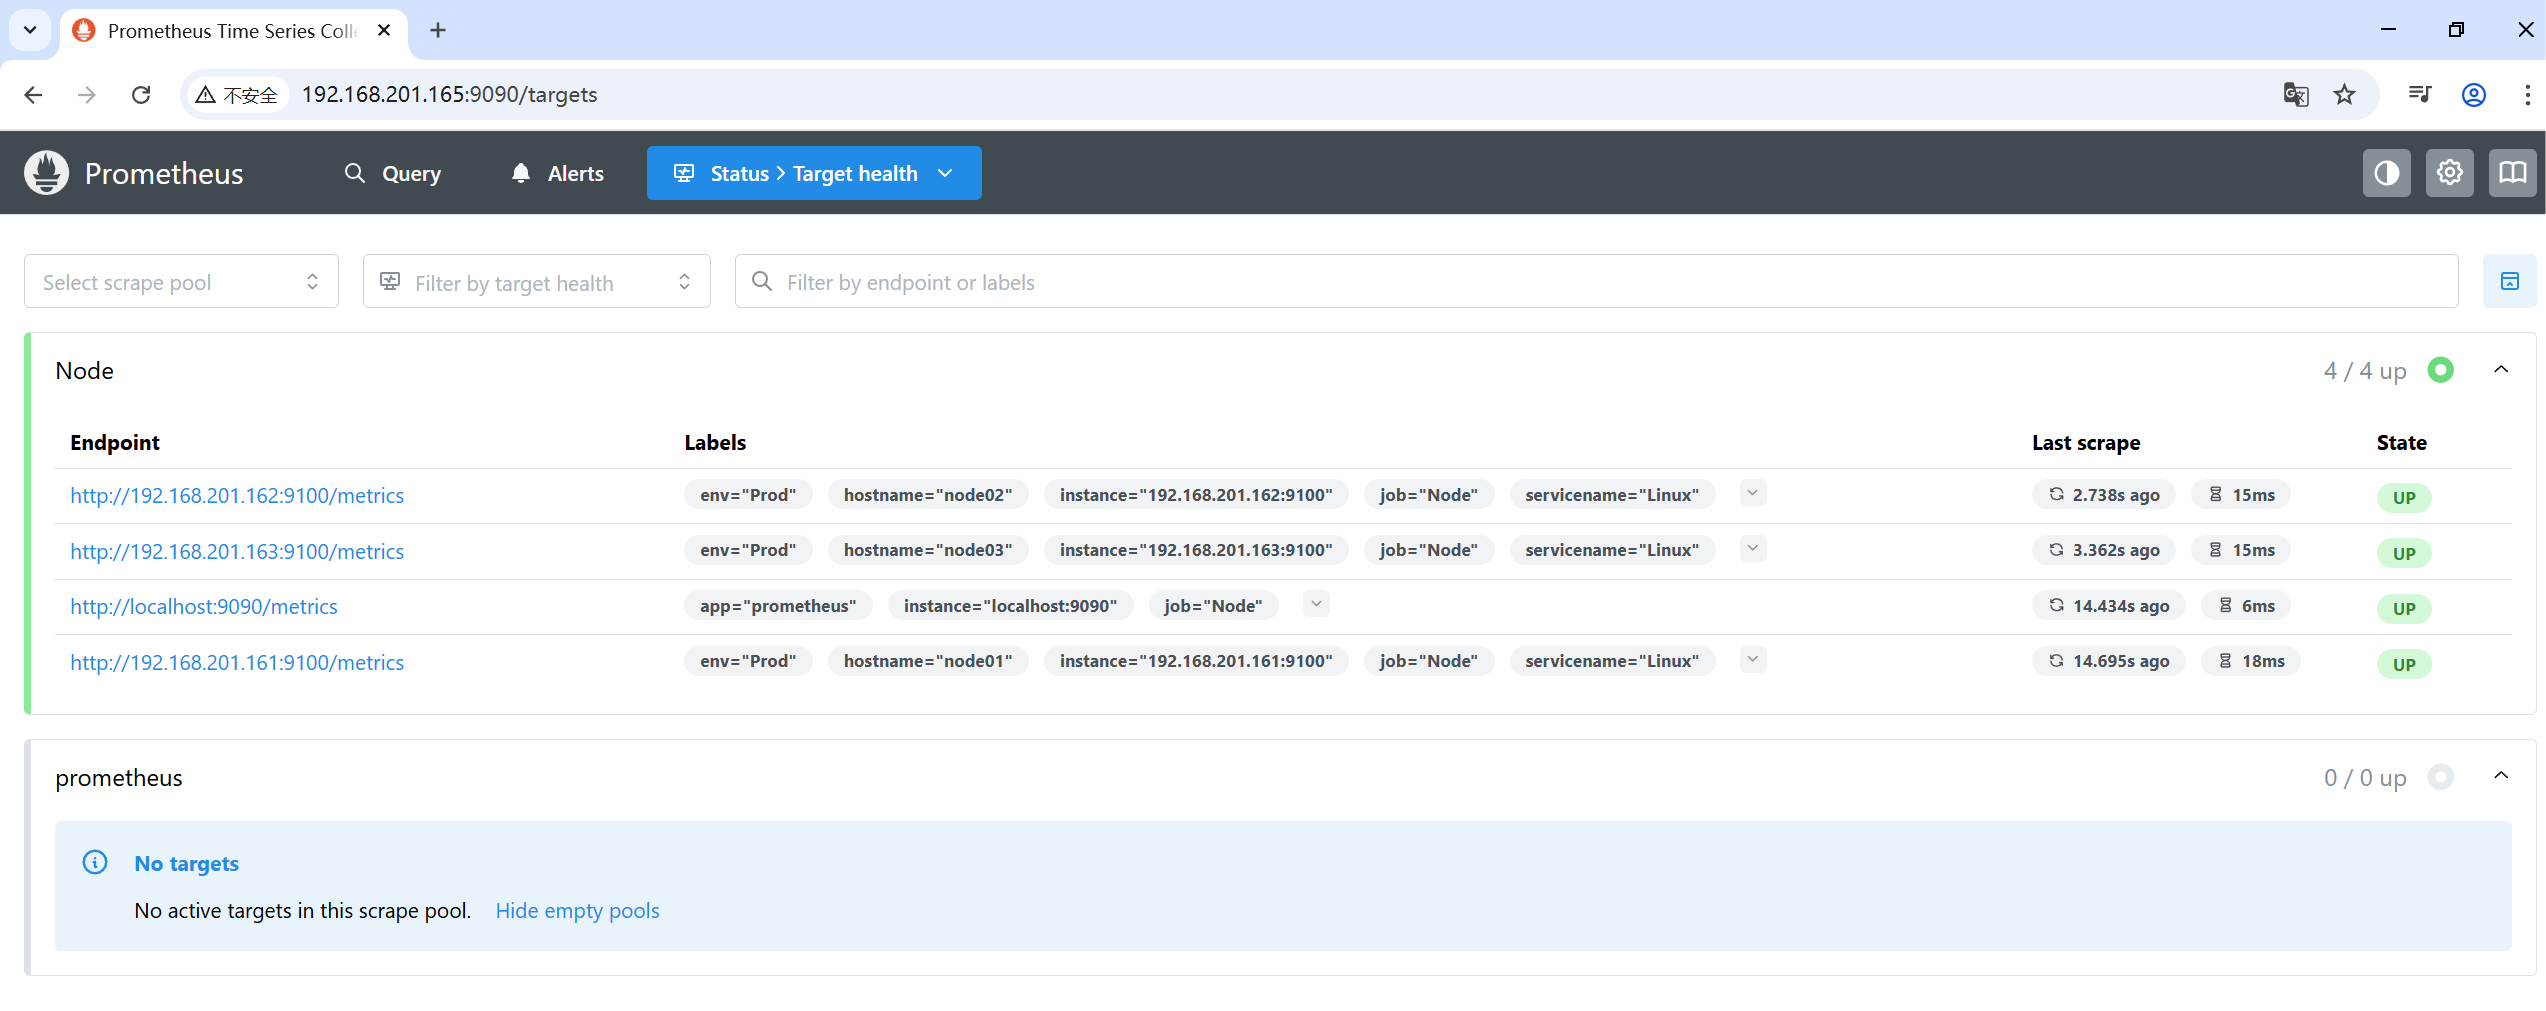Reload the page with refresh icon
This screenshot has width=2546, height=1011.
tap(141, 95)
